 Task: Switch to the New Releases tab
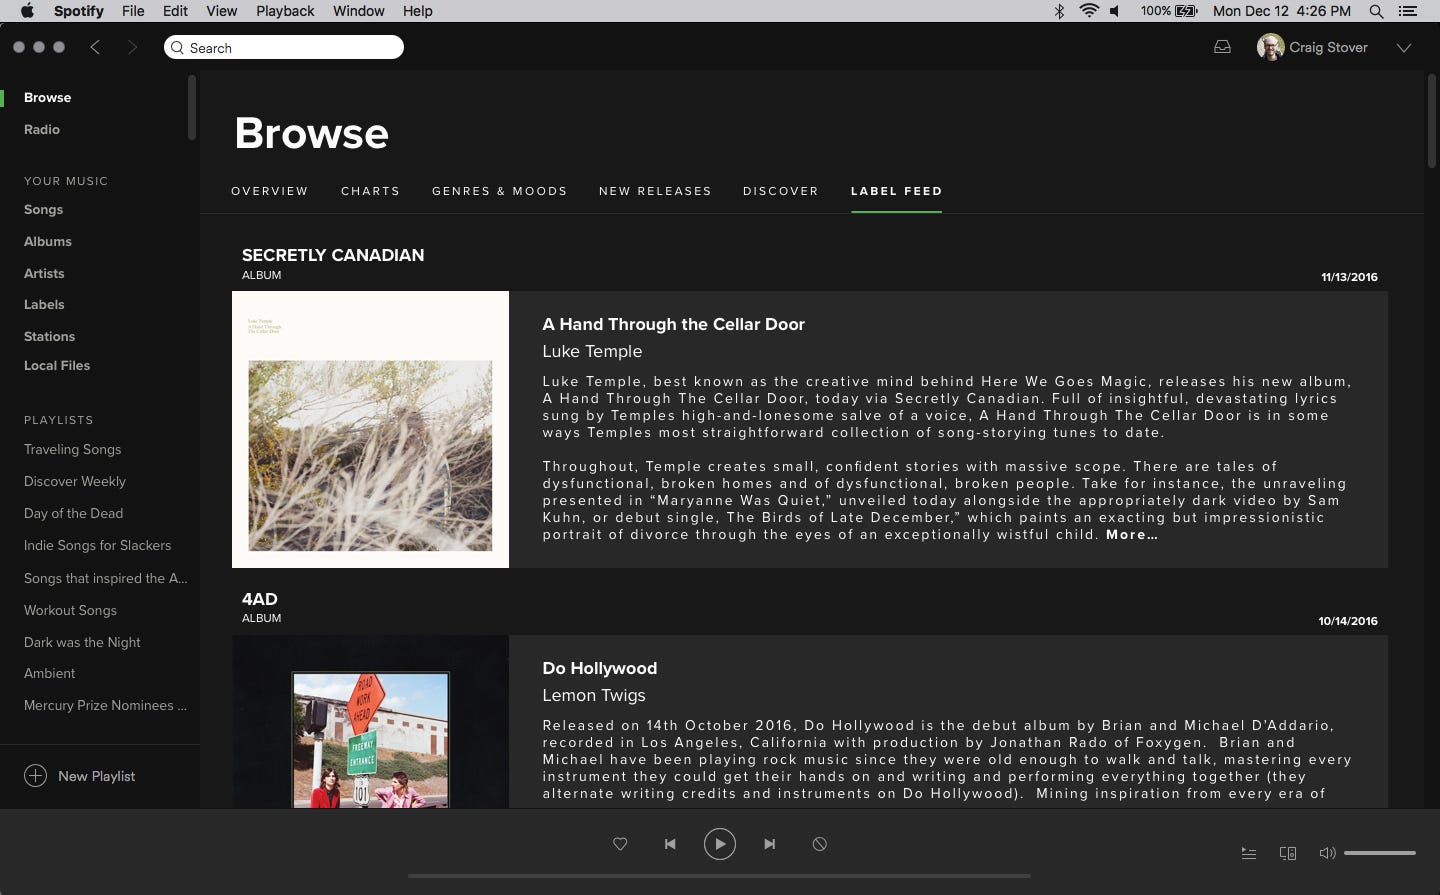pos(655,191)
